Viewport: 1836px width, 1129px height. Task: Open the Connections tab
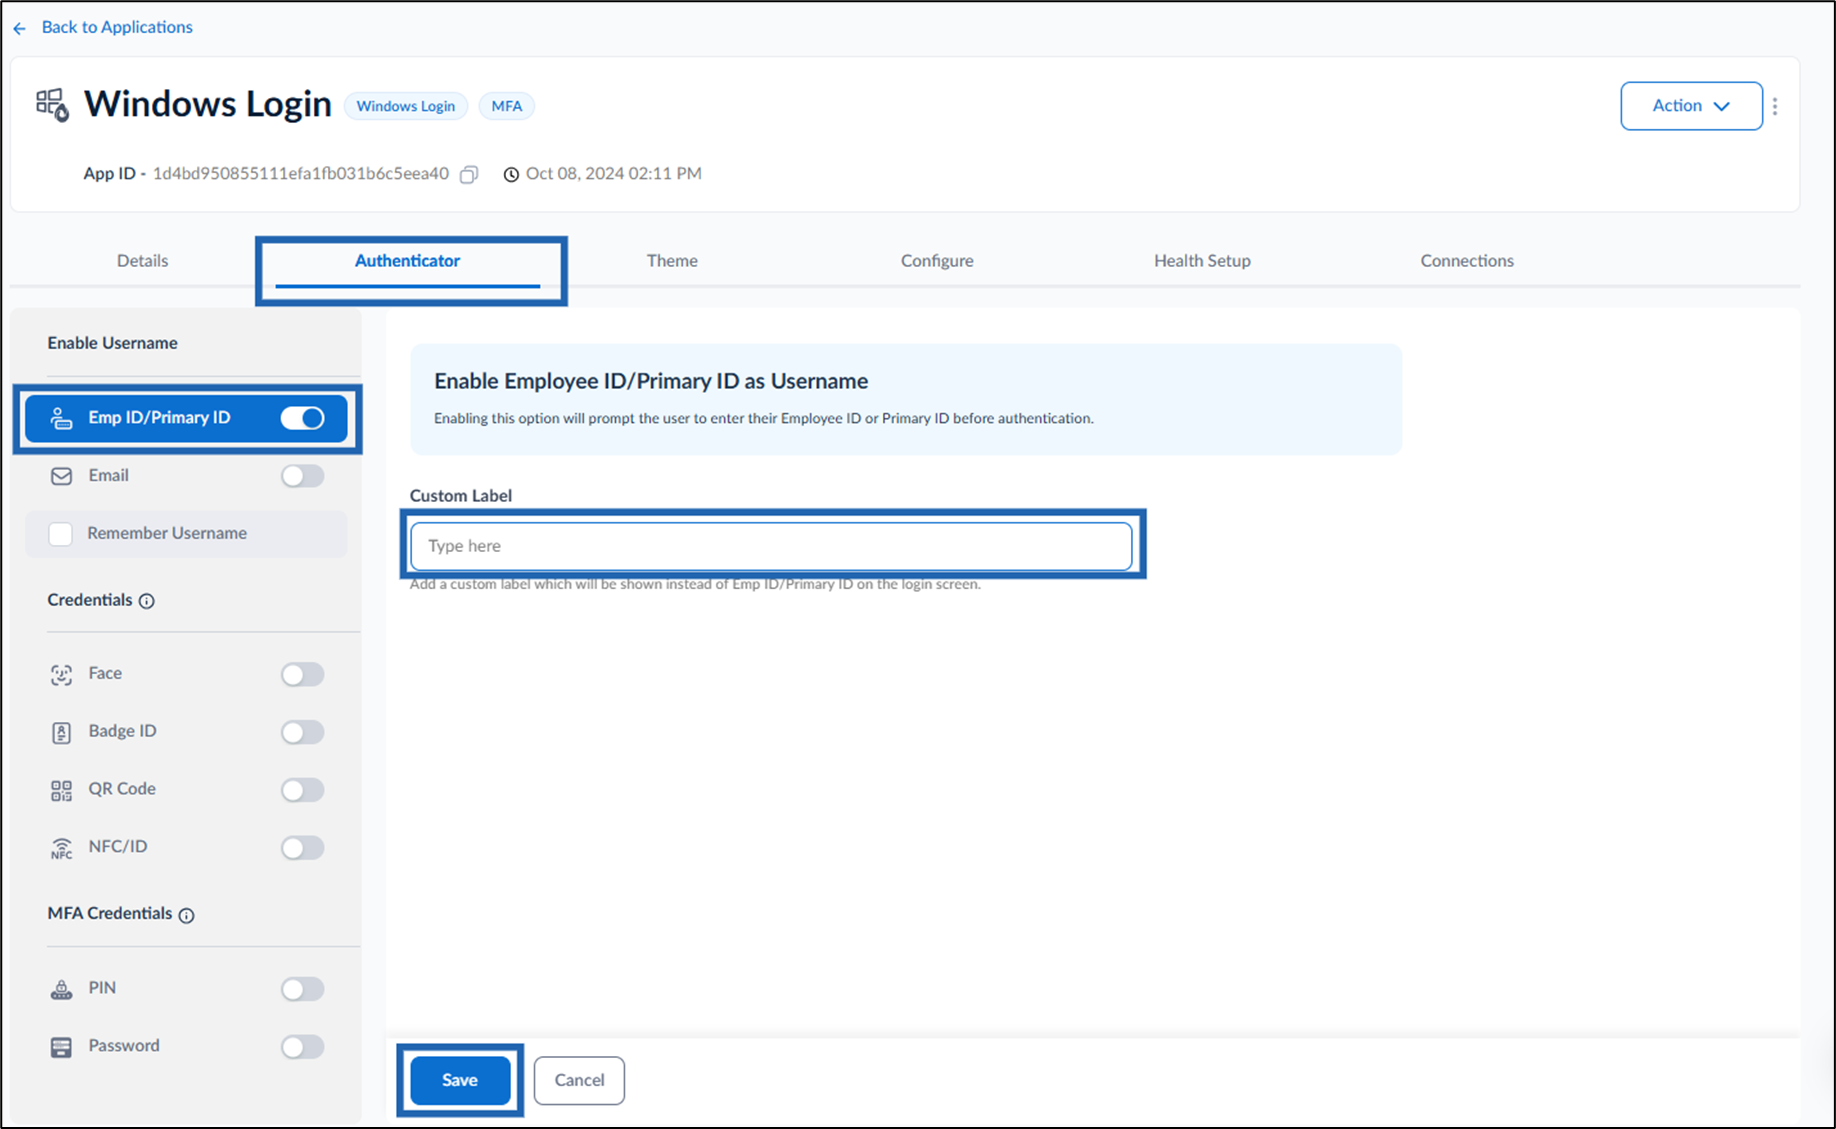click(x=1467, y=261)
